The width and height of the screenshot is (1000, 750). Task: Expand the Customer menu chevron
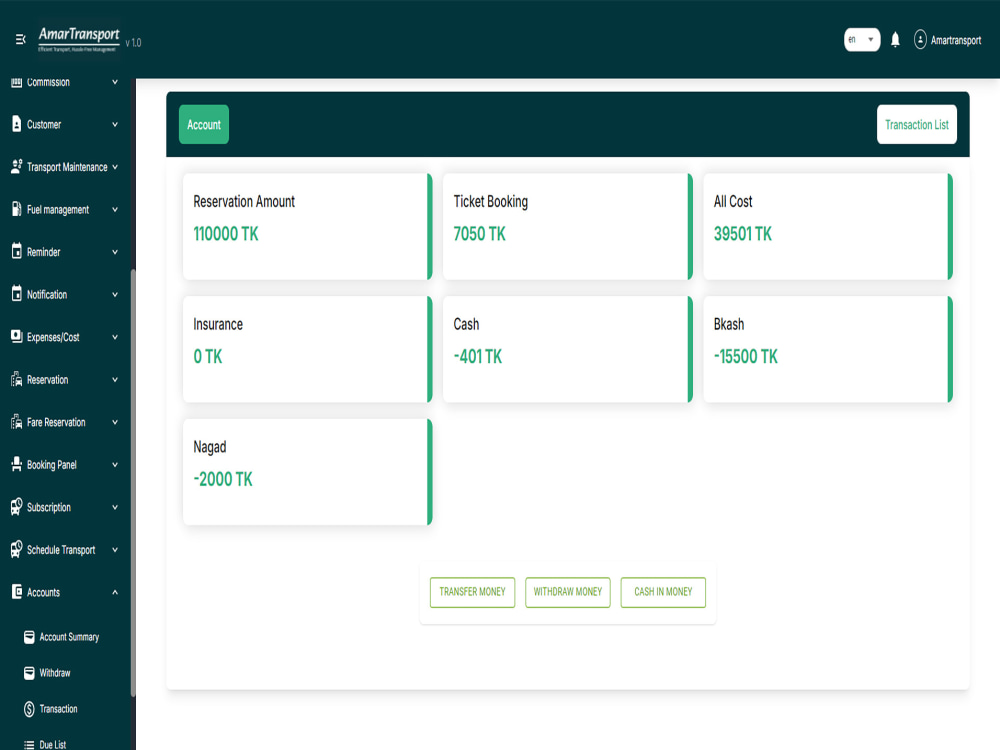coord(115,124)
